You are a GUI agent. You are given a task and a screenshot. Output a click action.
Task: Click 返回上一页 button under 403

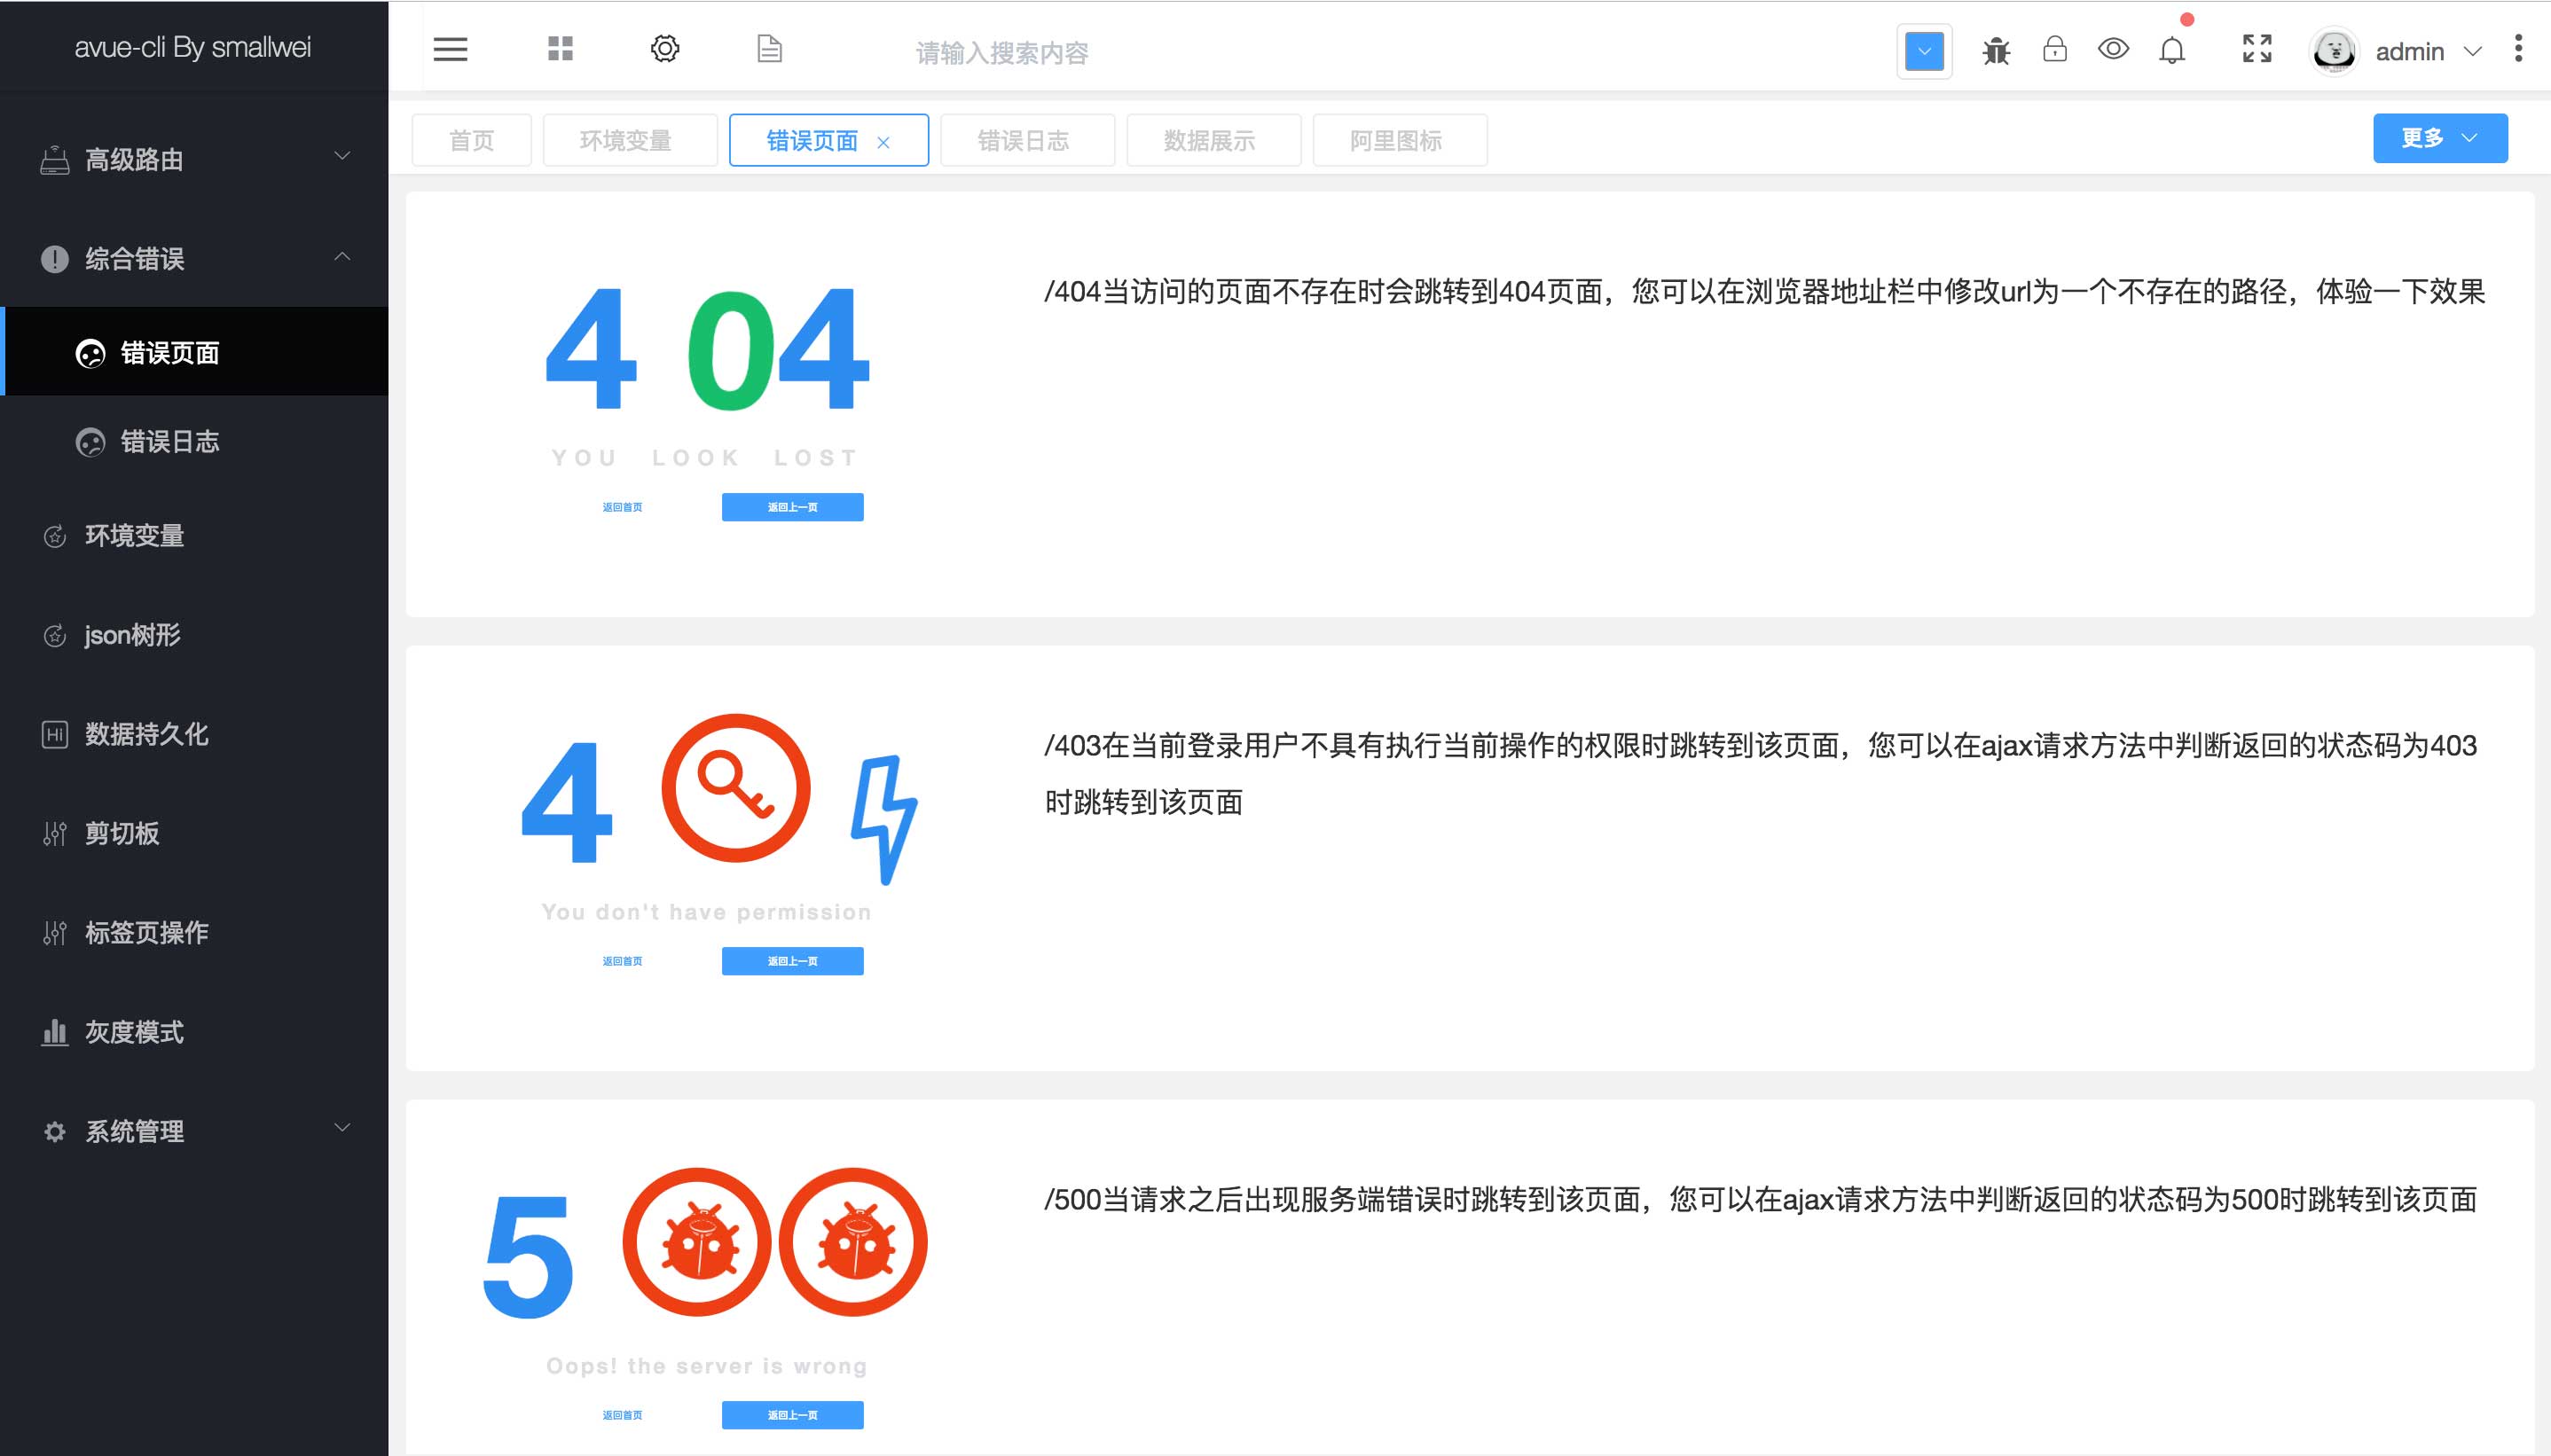click(x=792, y=961)
